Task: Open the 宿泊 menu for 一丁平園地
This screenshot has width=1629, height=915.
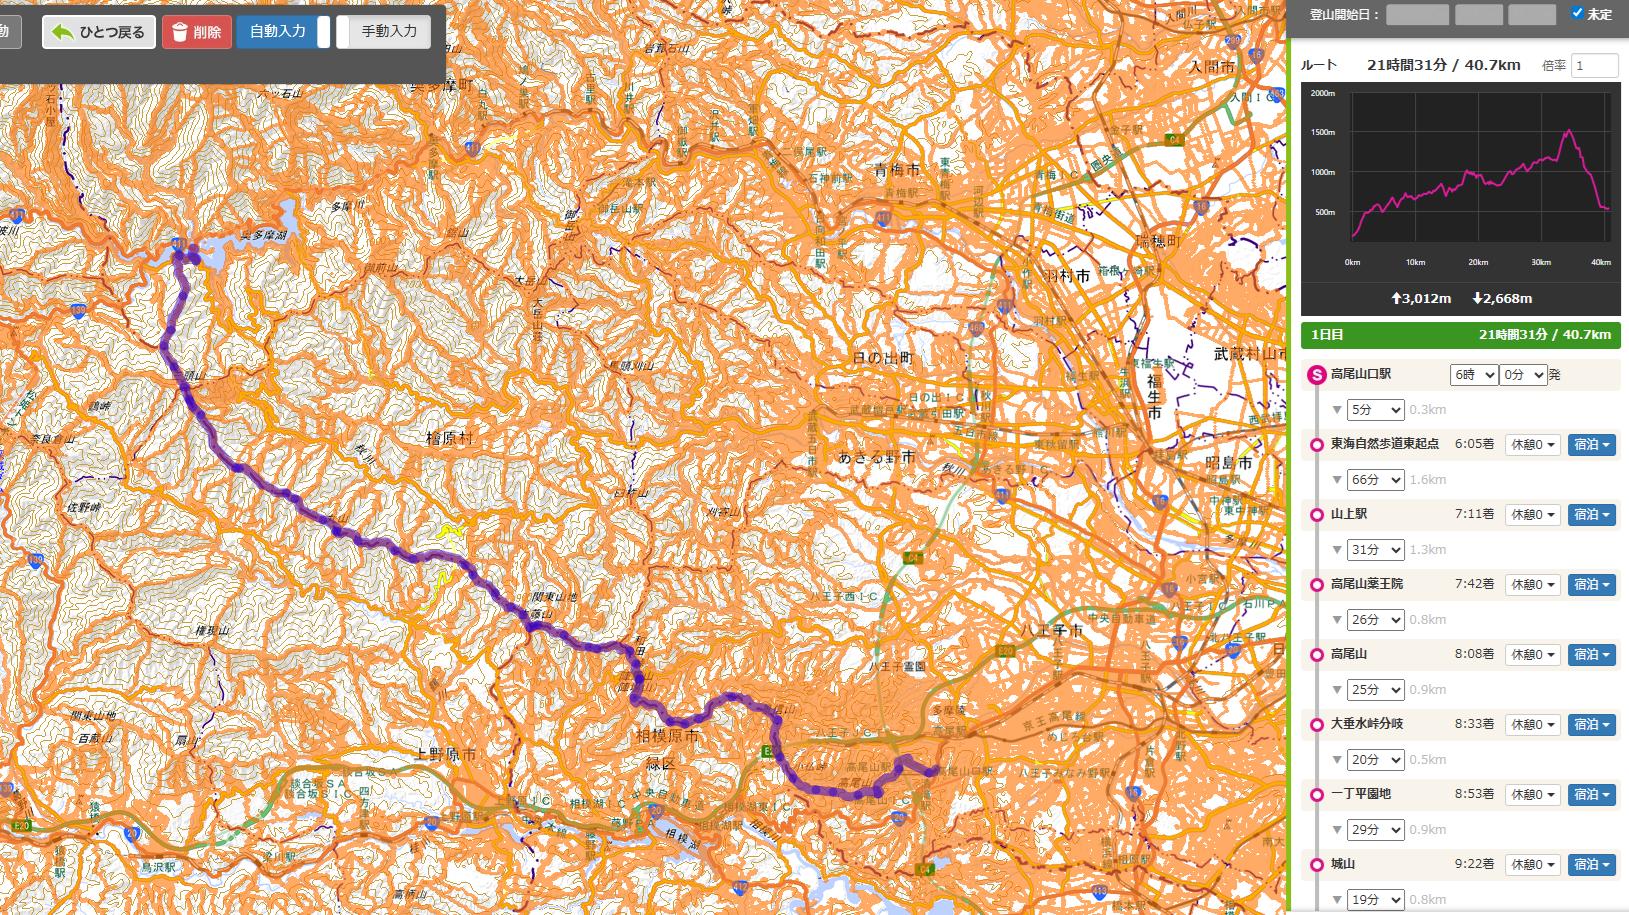Action: 1592,794
